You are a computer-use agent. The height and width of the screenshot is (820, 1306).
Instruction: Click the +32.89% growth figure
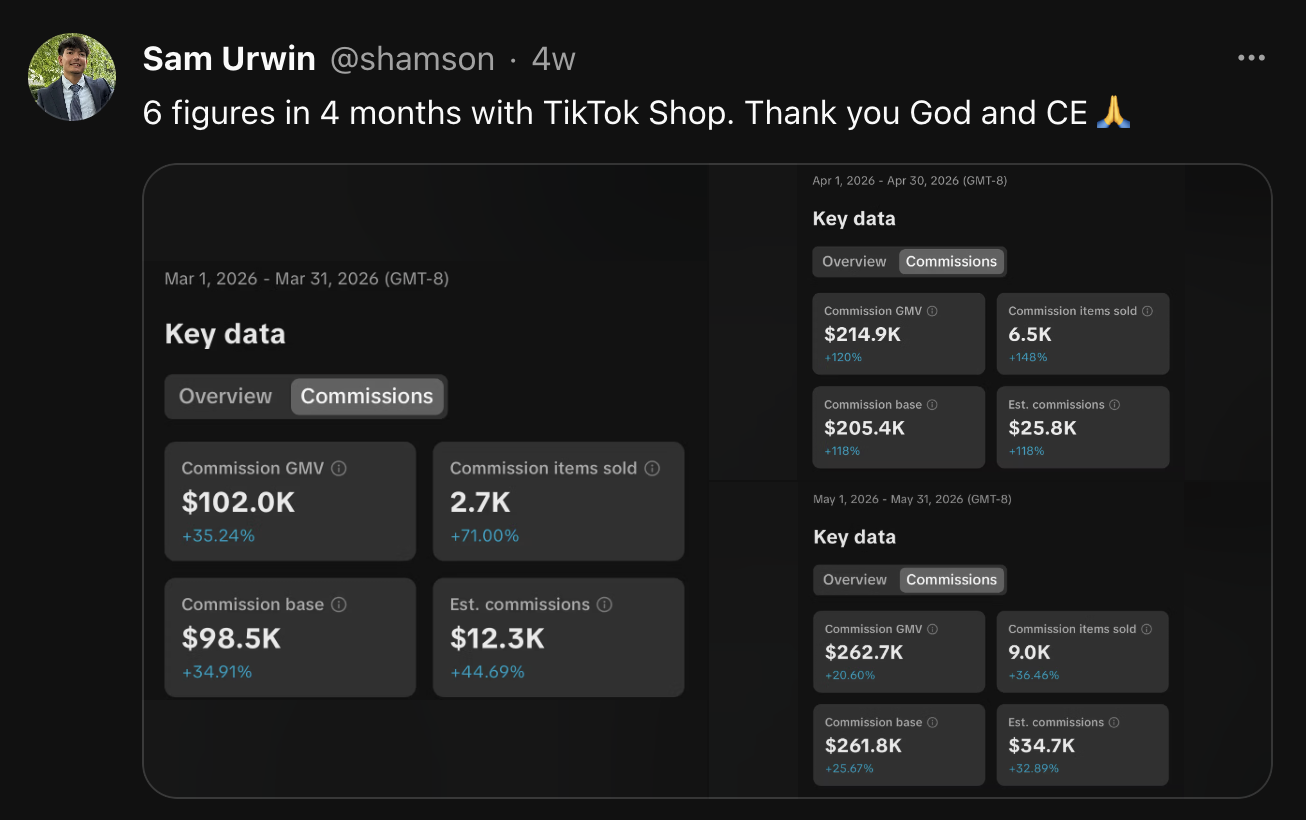click(1034, 769)
